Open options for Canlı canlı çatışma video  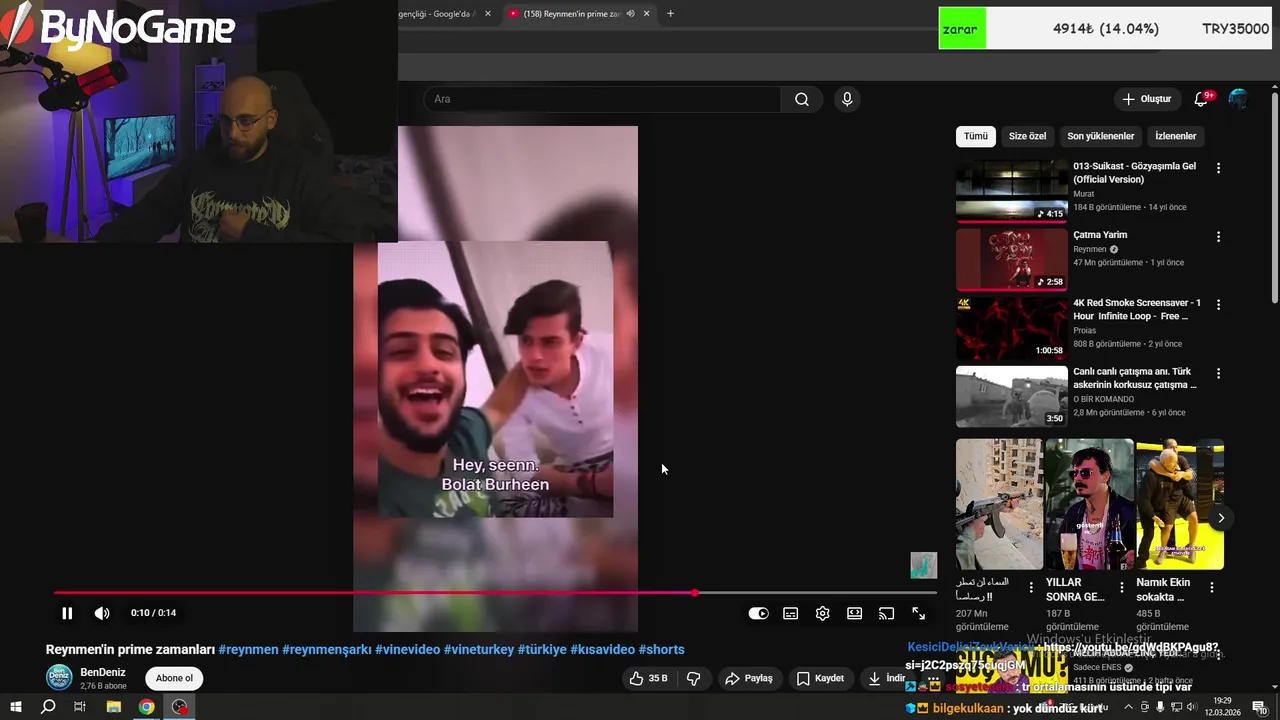pyautogui.click(x=1218, y=373)
